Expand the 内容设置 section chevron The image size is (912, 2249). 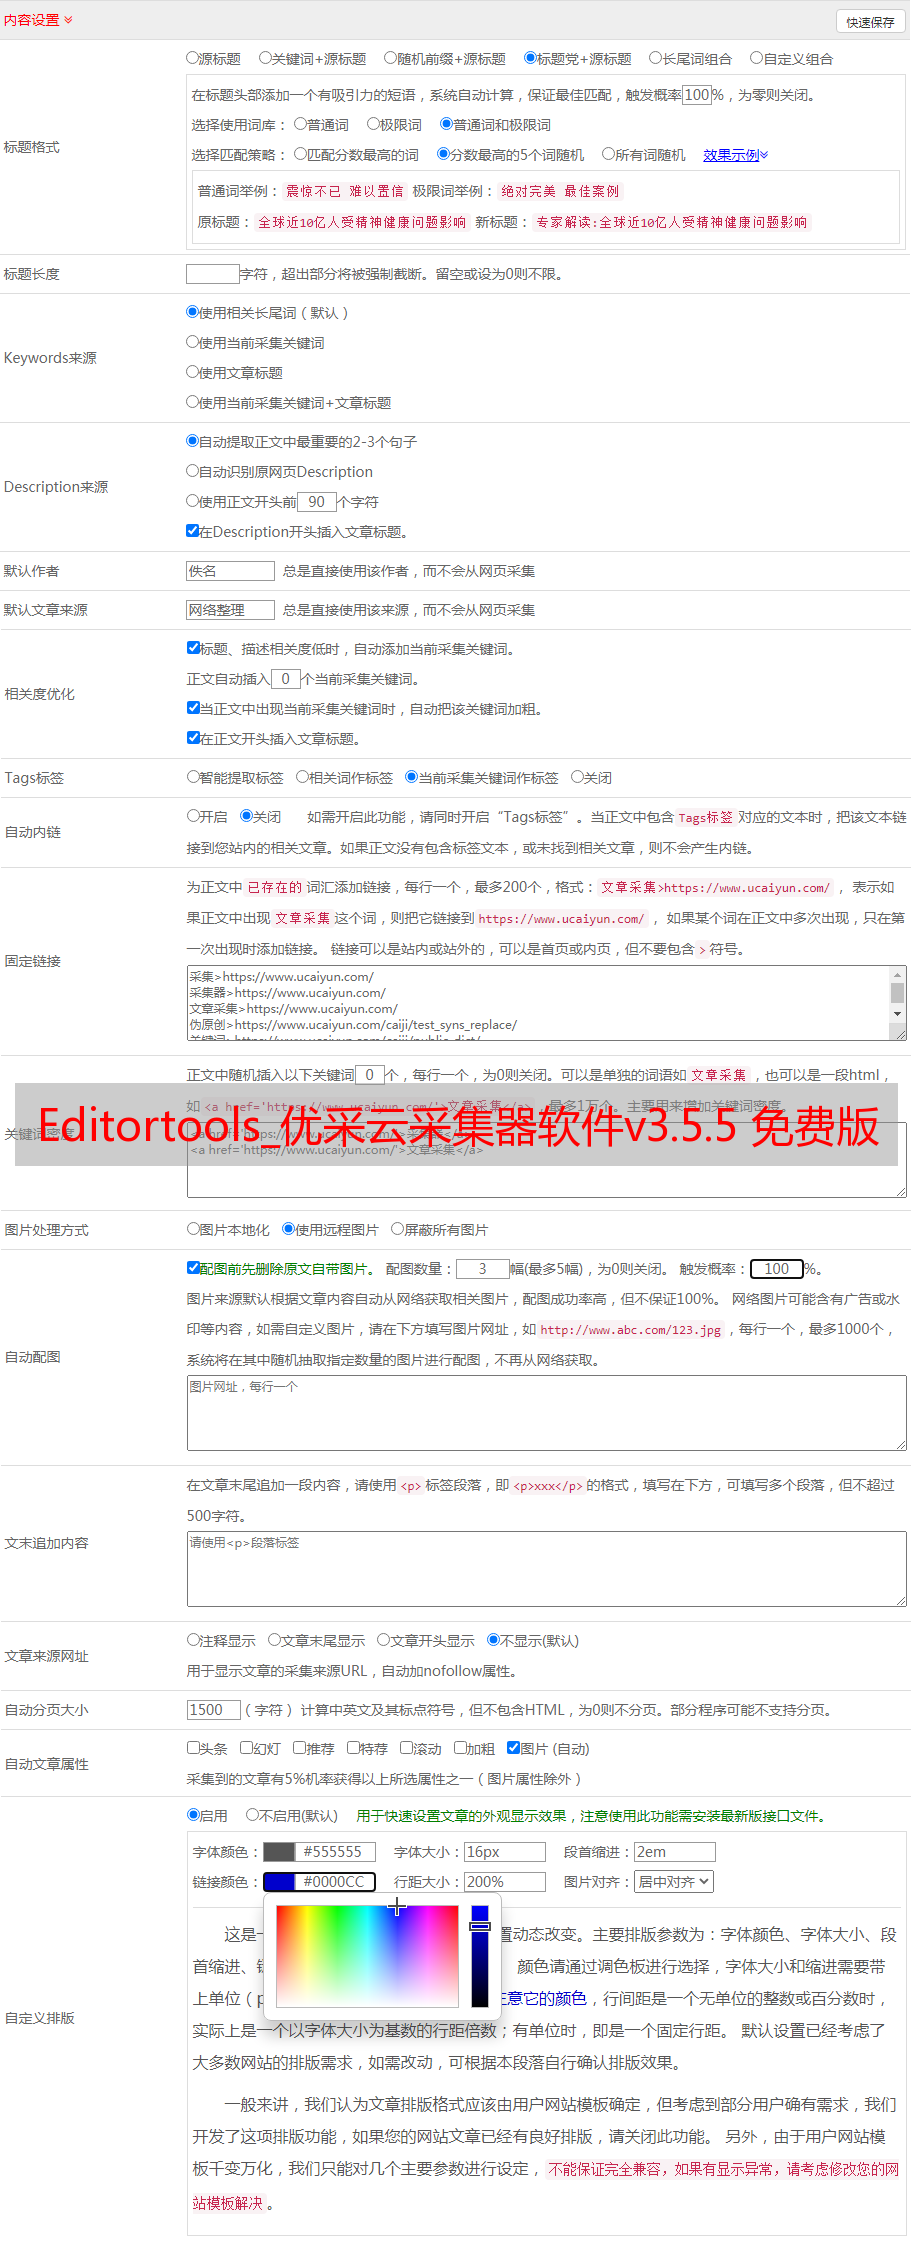(68, 20)
